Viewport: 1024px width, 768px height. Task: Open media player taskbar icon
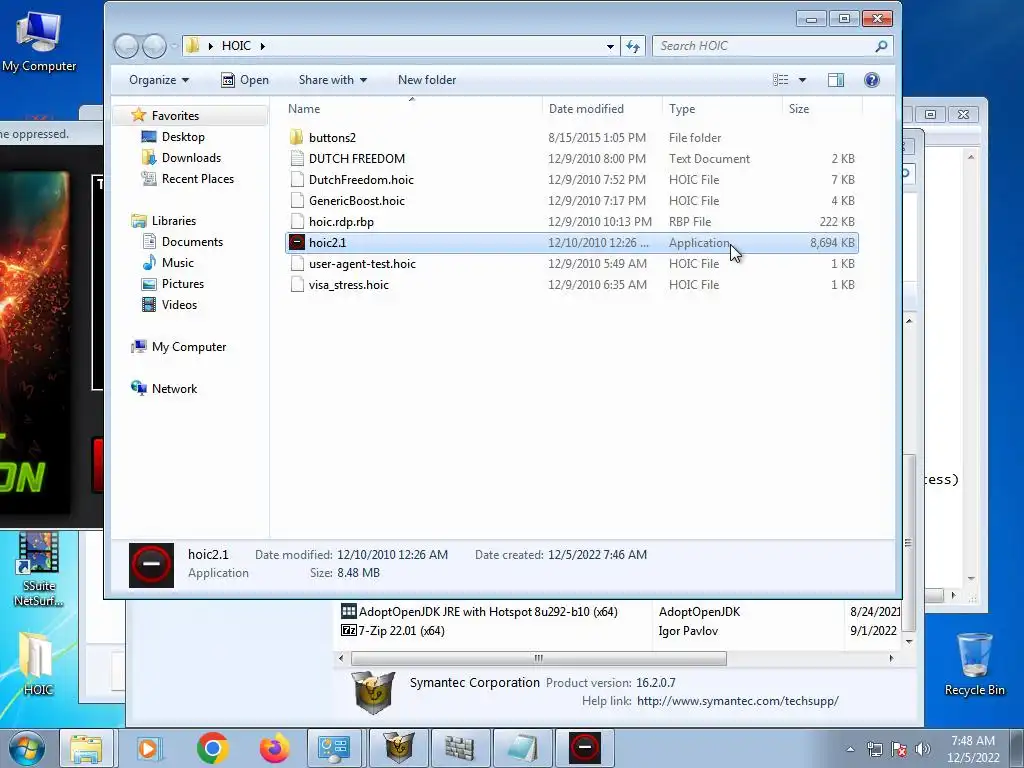coord(150,748)
